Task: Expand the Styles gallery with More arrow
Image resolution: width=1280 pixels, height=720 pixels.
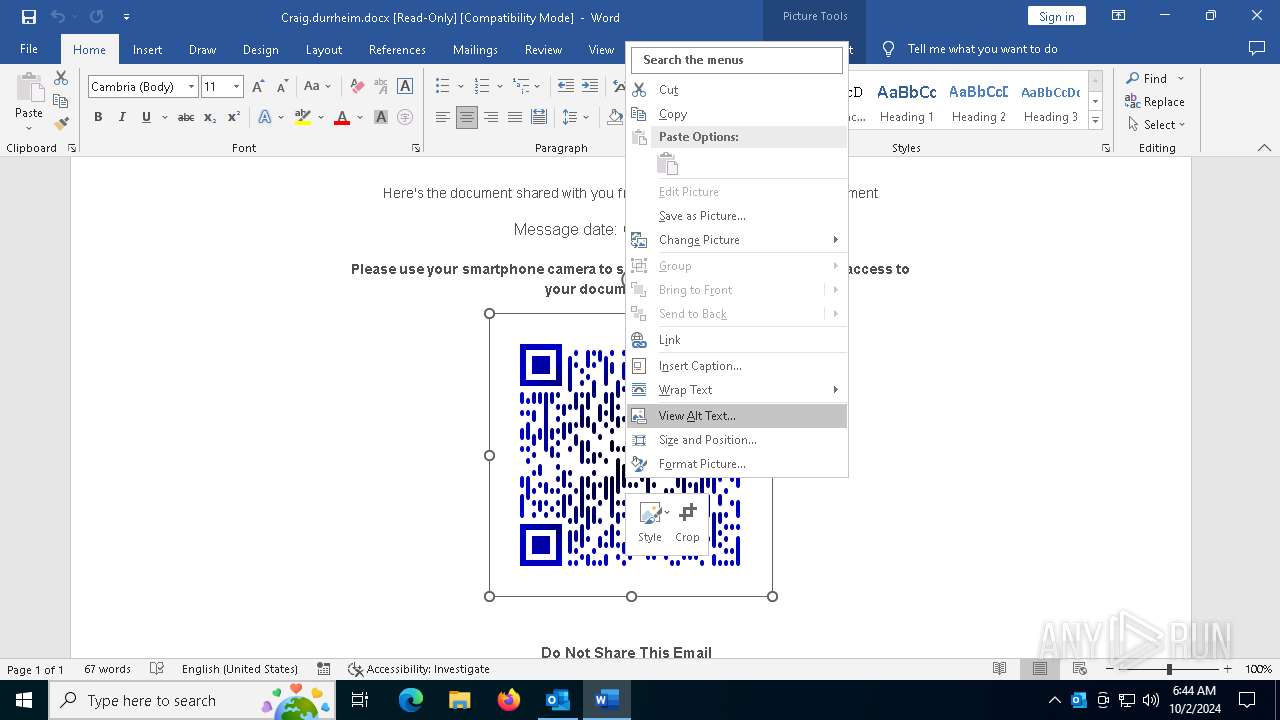Action: pyautogui.click(x=1095, y=121)
